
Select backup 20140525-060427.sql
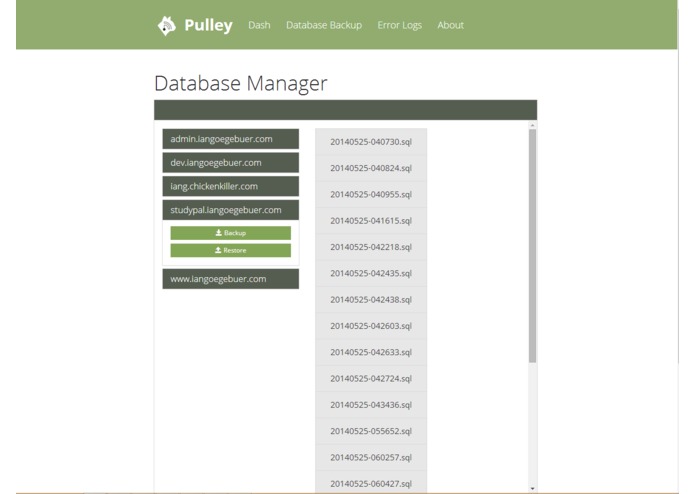coord(371,482)
